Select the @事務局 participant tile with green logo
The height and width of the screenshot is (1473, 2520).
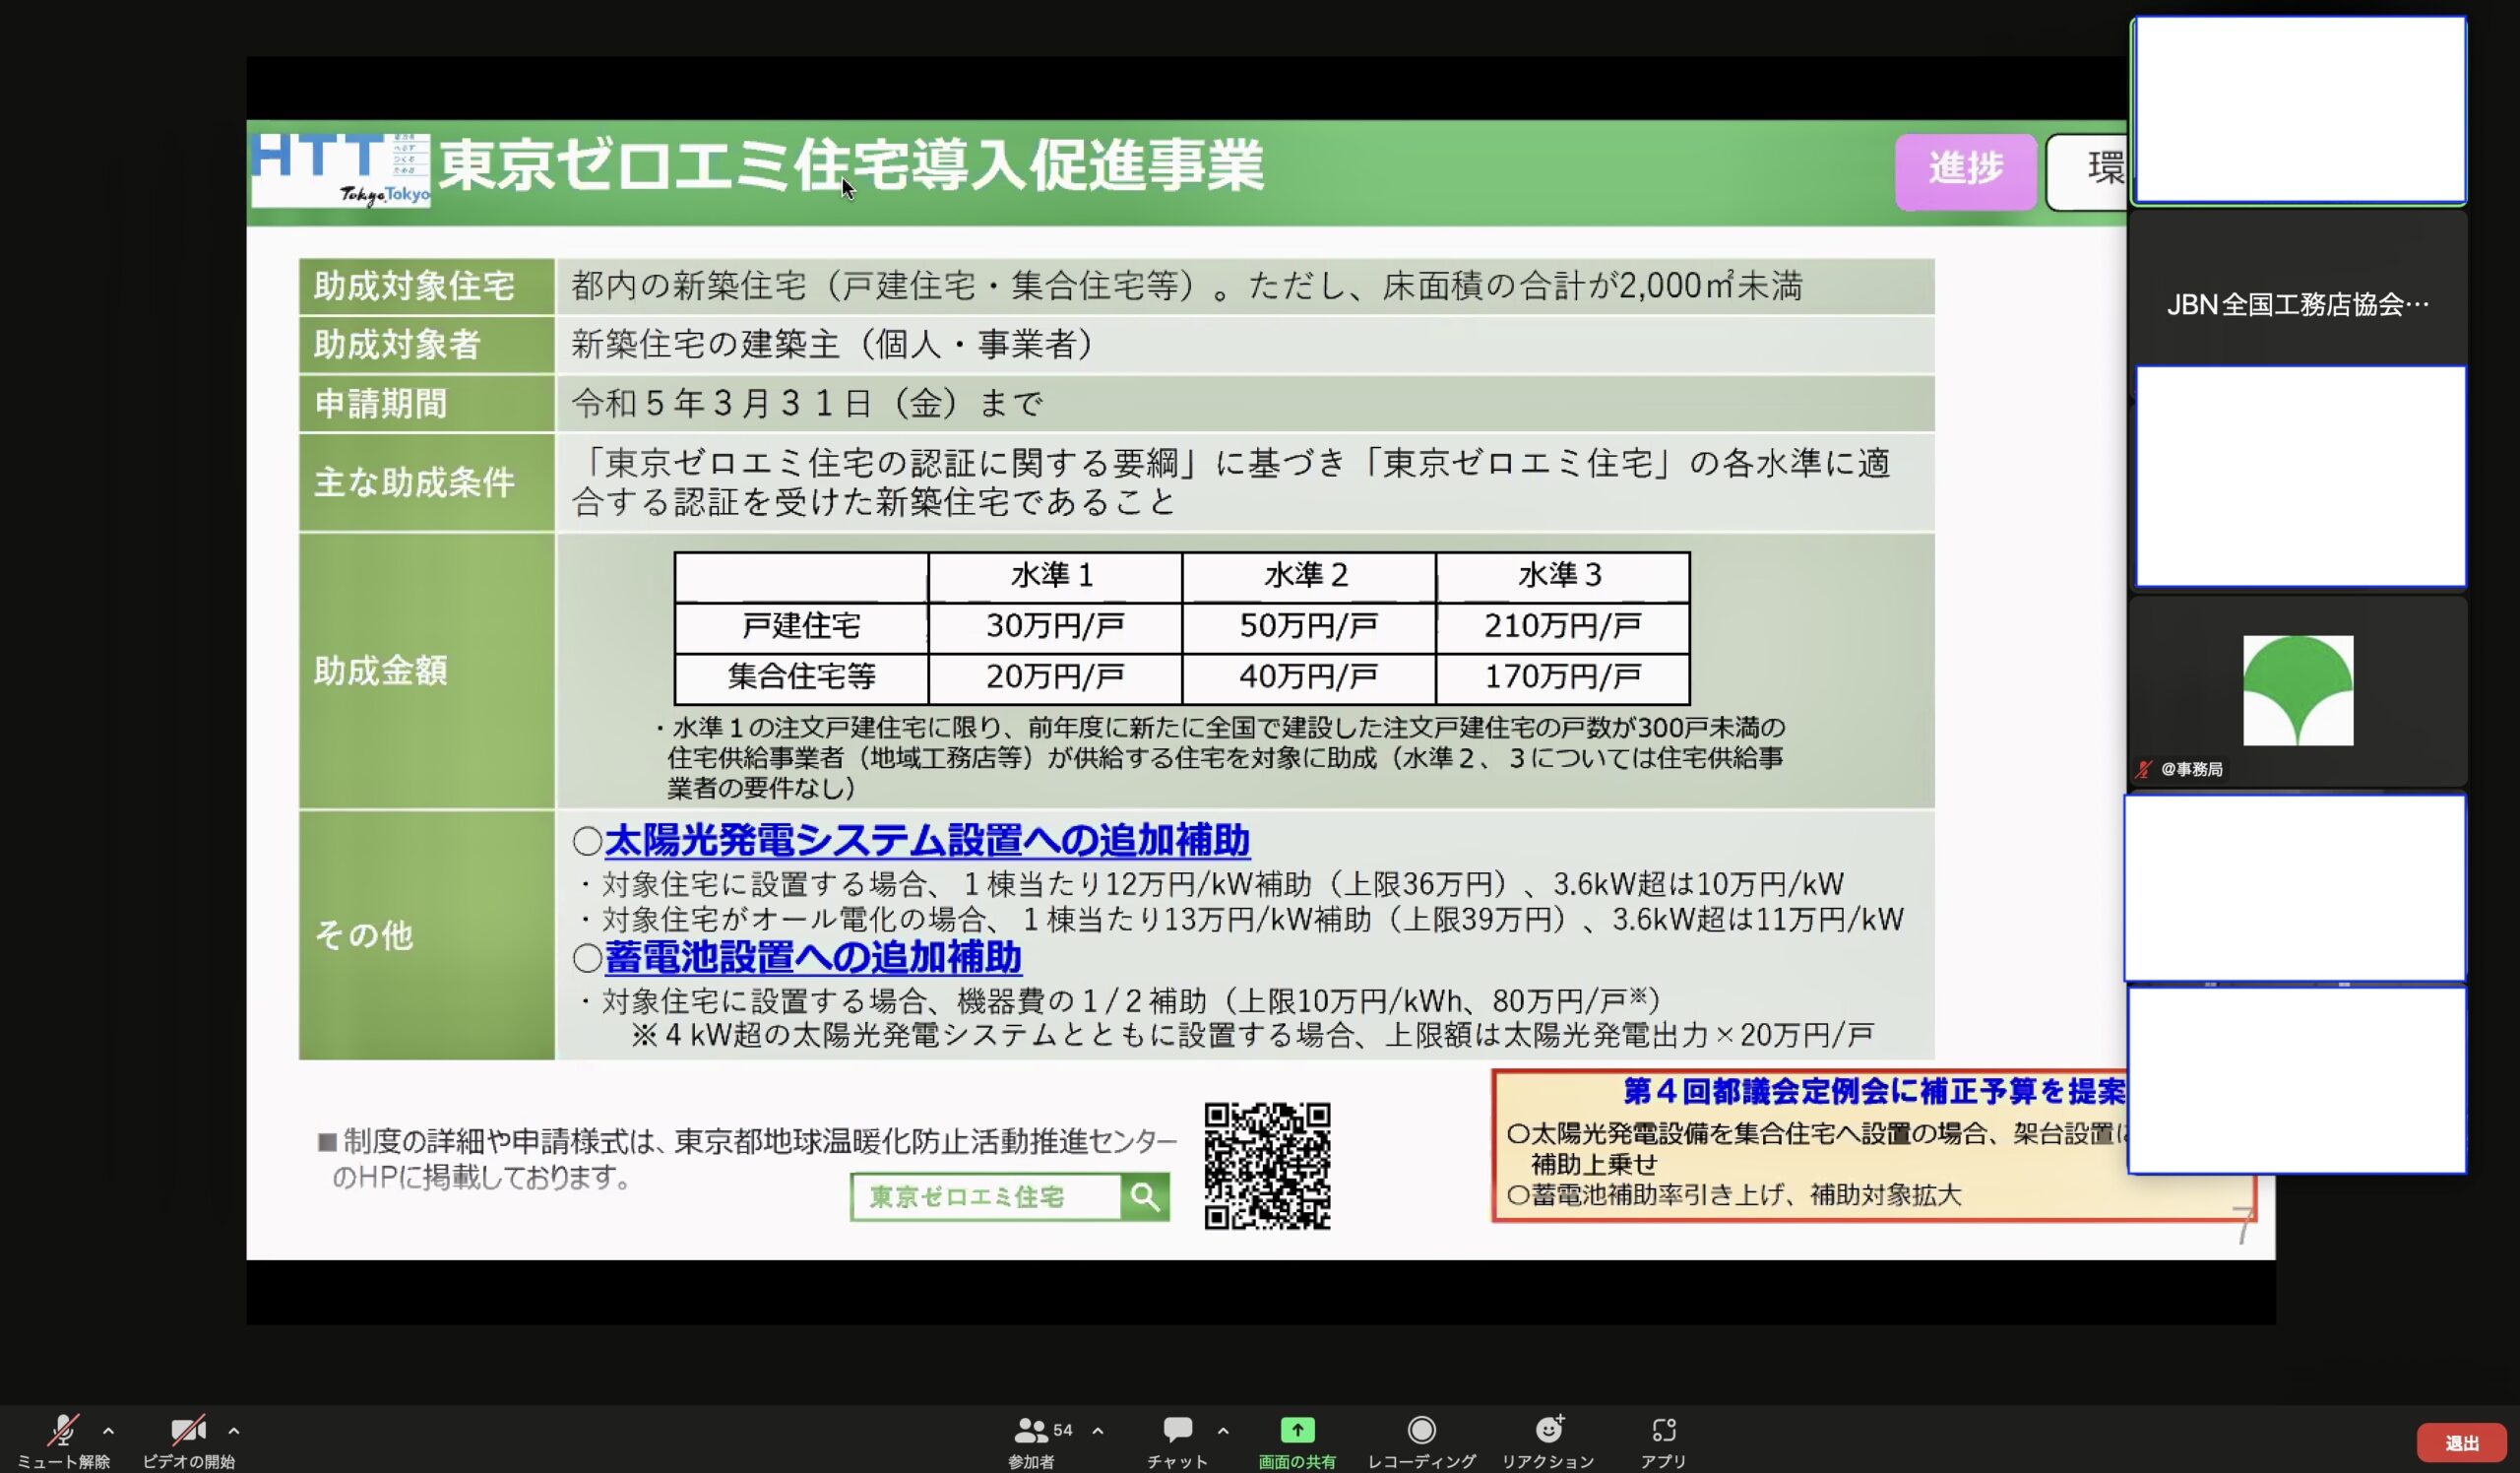(2298, 690)
